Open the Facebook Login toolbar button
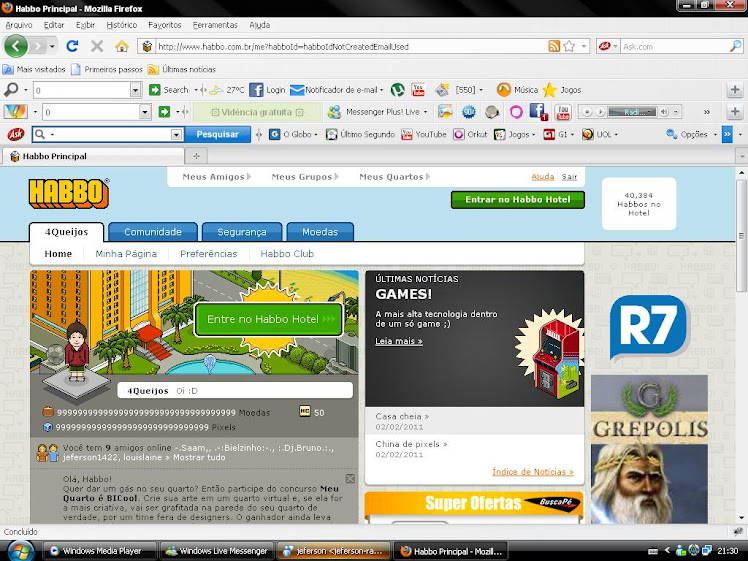Image resolution: width=748 pixels, height=561 pixels. [267, 90]
